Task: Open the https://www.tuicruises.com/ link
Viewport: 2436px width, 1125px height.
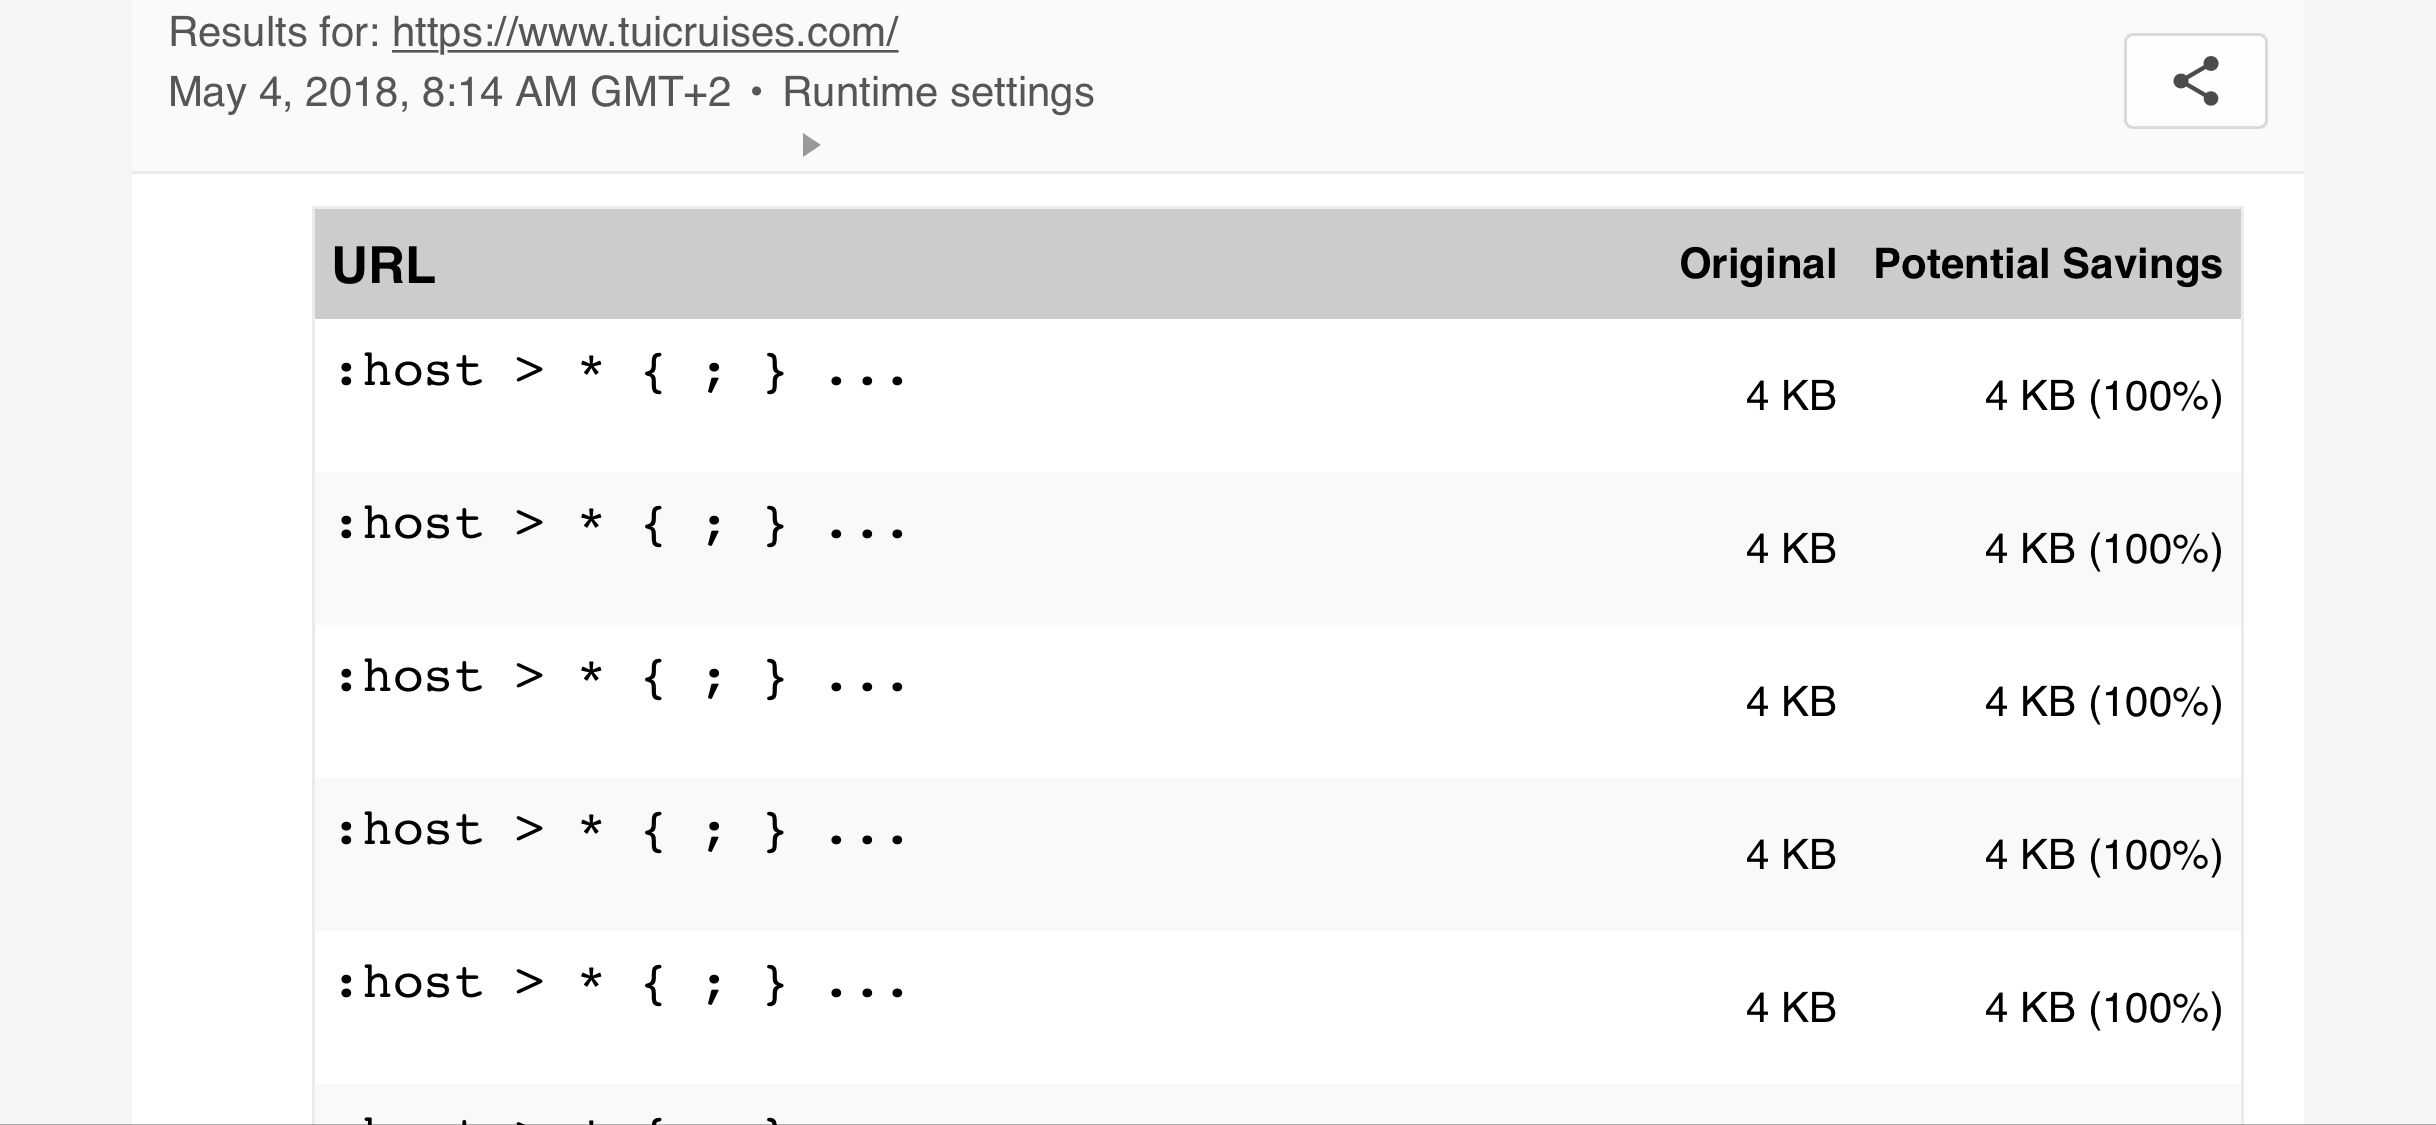Action: 645,32
